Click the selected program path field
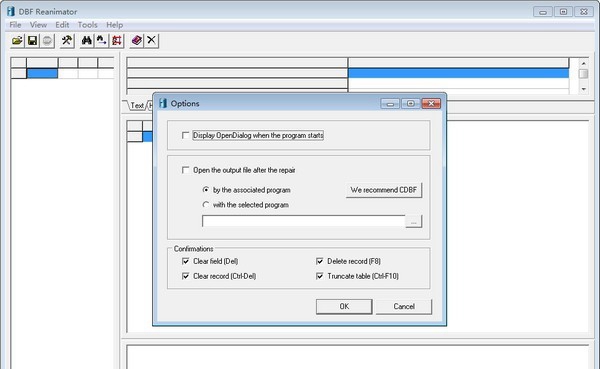The width and height of the screenshot is (600, 369). (303, 221)
